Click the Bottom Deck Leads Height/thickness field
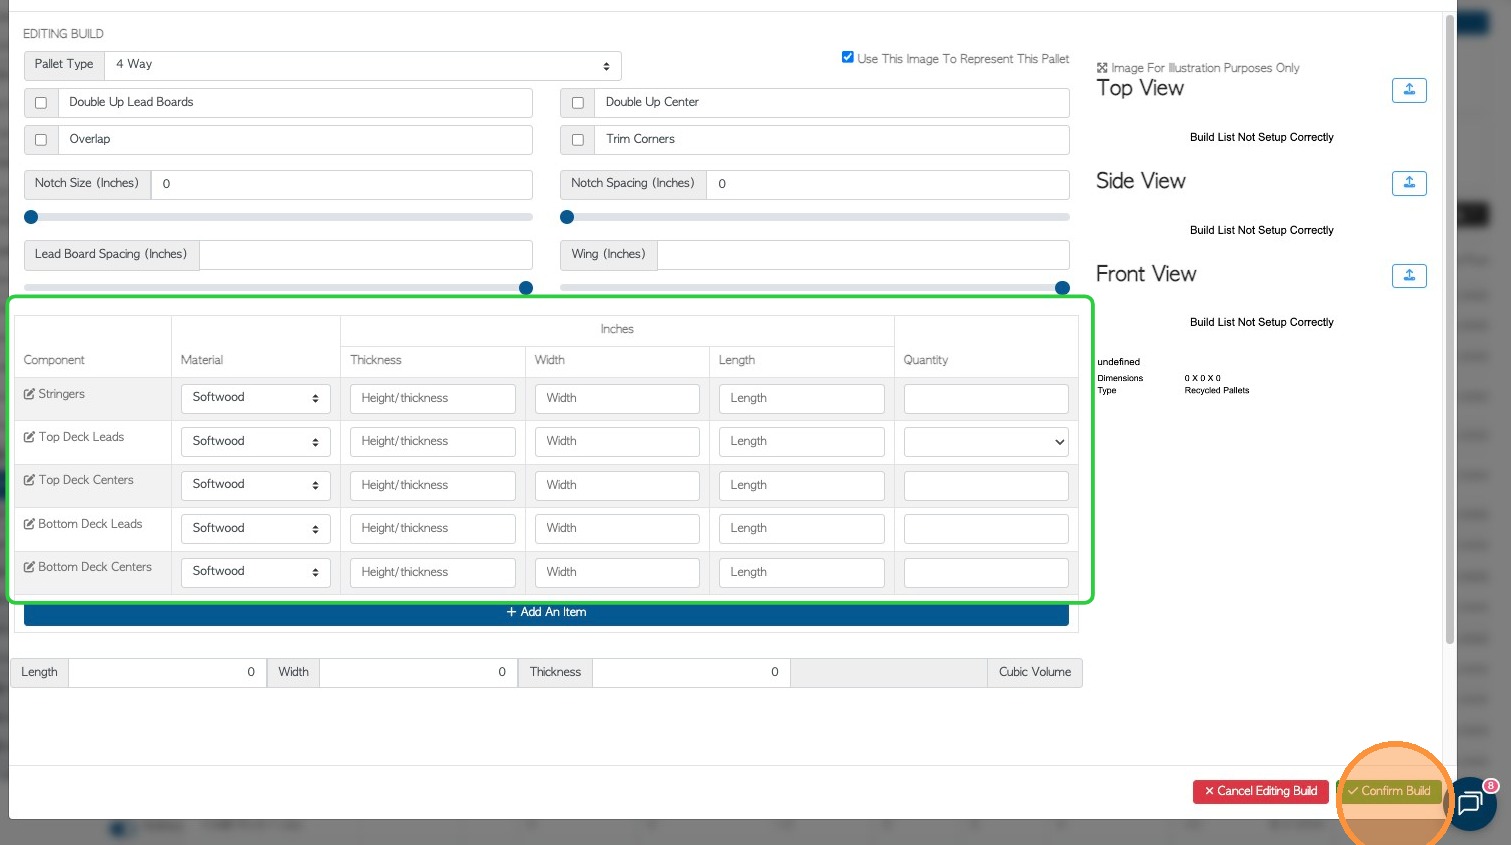Image resolution: width=1511 pixels, height=845 pixels. point(433,528)
